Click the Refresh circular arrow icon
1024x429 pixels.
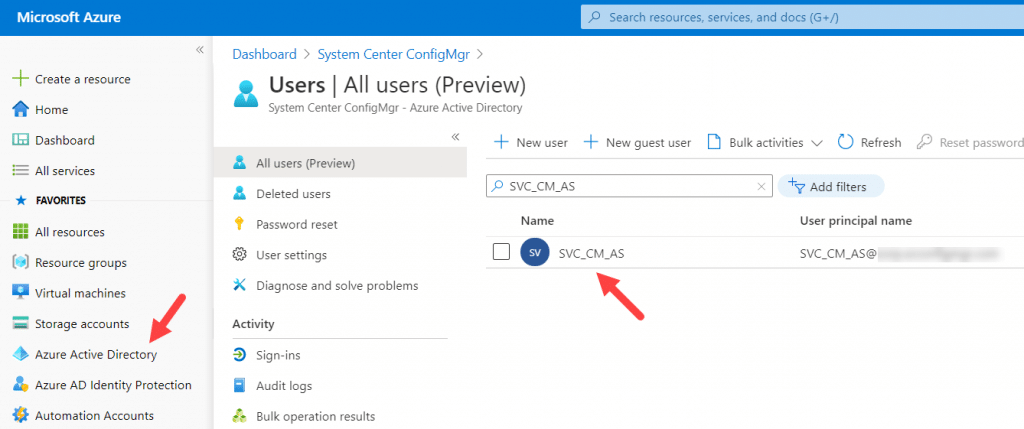pyautogui.click(x=846, y=142)
